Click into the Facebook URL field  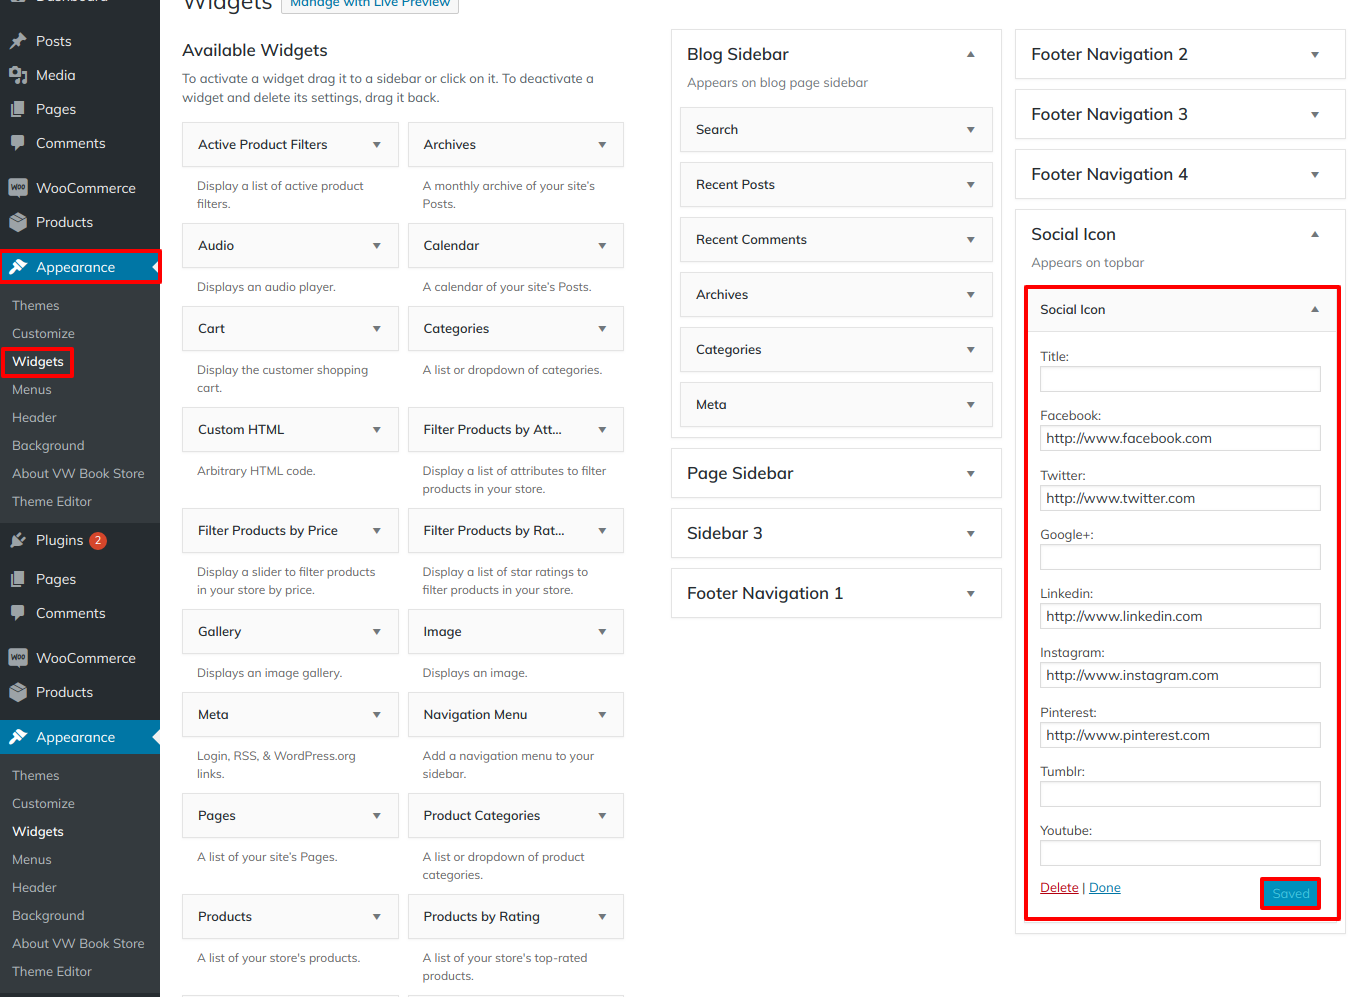pyautogui.click(x=1180, y=438)
